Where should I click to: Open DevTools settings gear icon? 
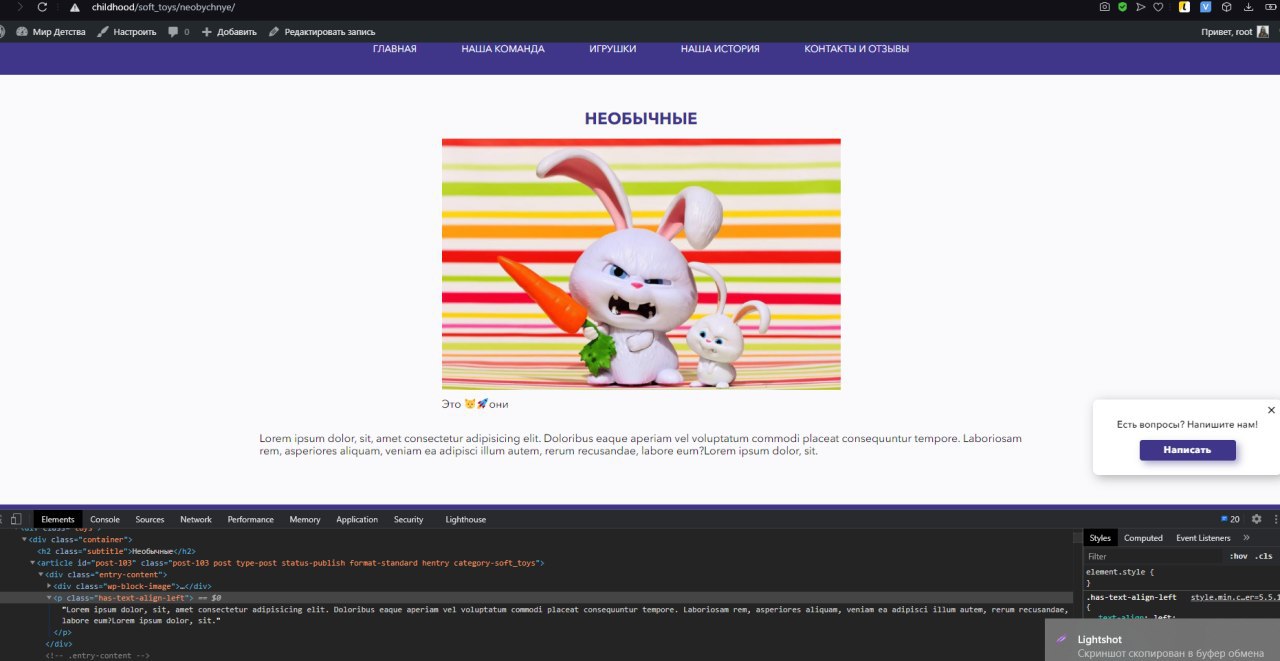click(1257, 519)
